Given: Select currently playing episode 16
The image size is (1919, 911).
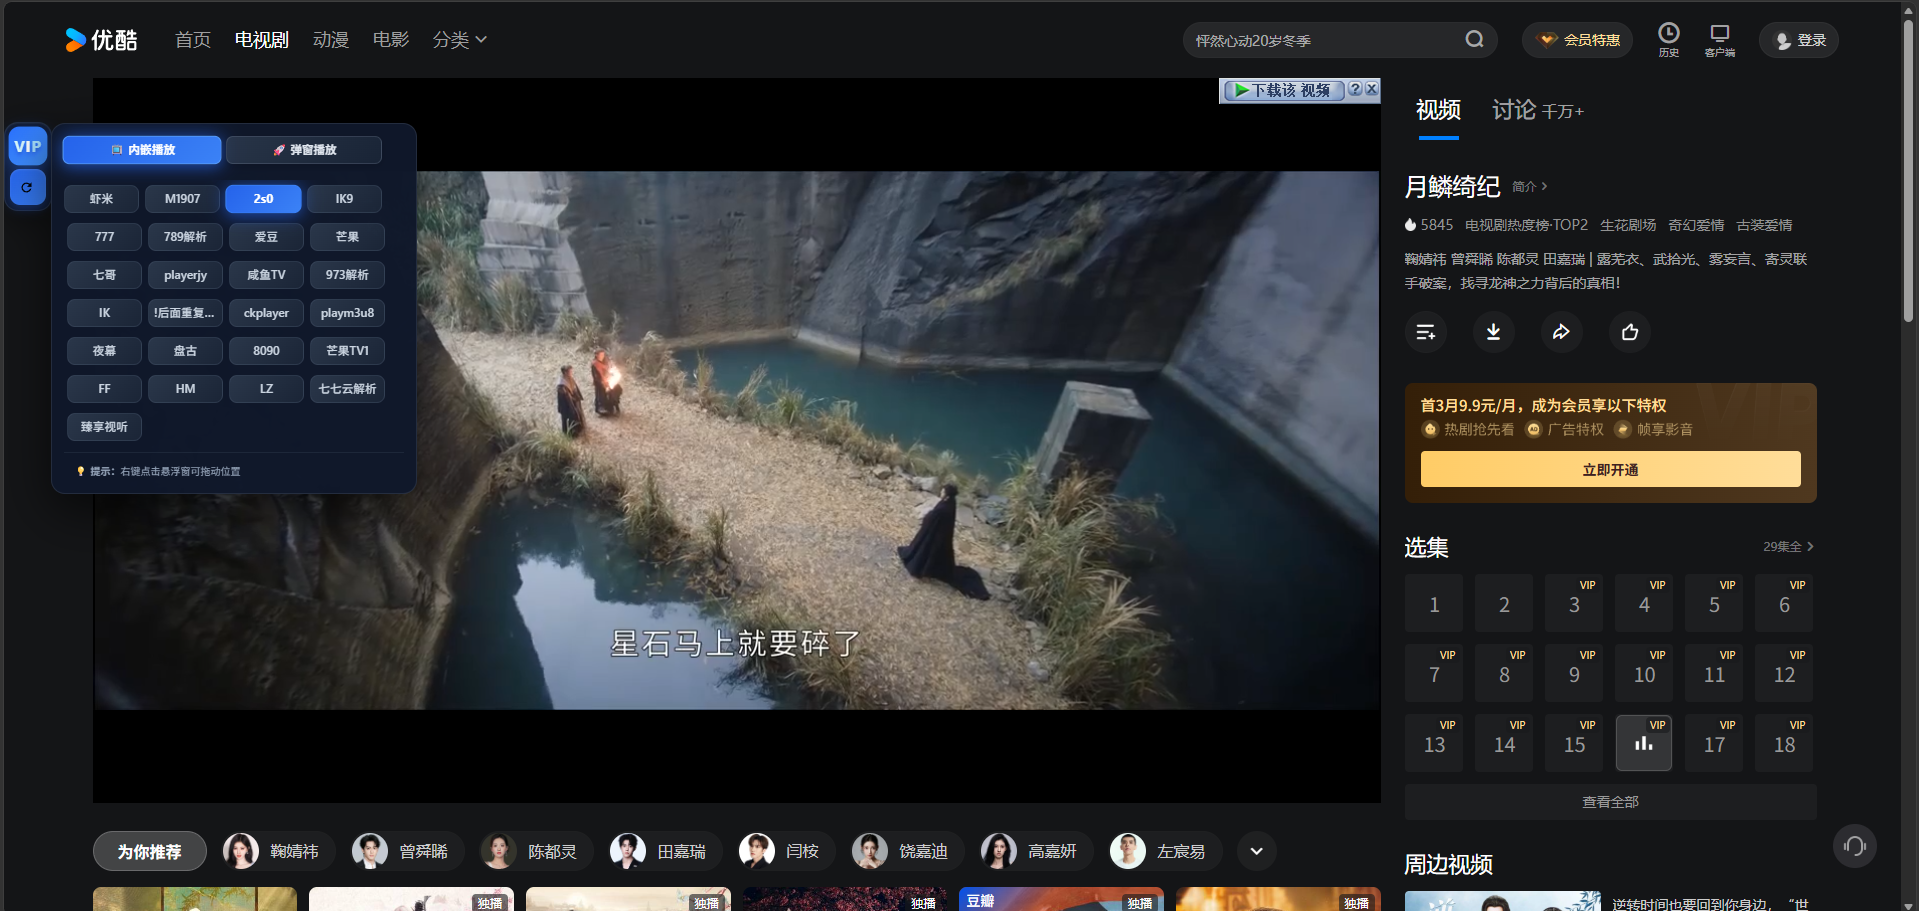Looking at the screenshot, I should point(1644,743).
